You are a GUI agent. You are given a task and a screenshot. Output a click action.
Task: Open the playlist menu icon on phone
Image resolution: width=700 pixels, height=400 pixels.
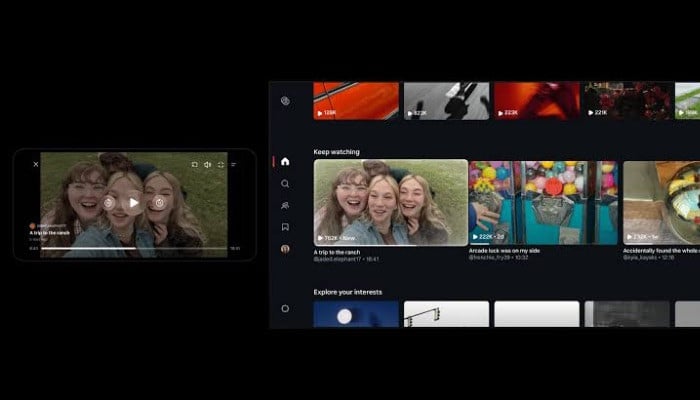[x=233, y=165]
